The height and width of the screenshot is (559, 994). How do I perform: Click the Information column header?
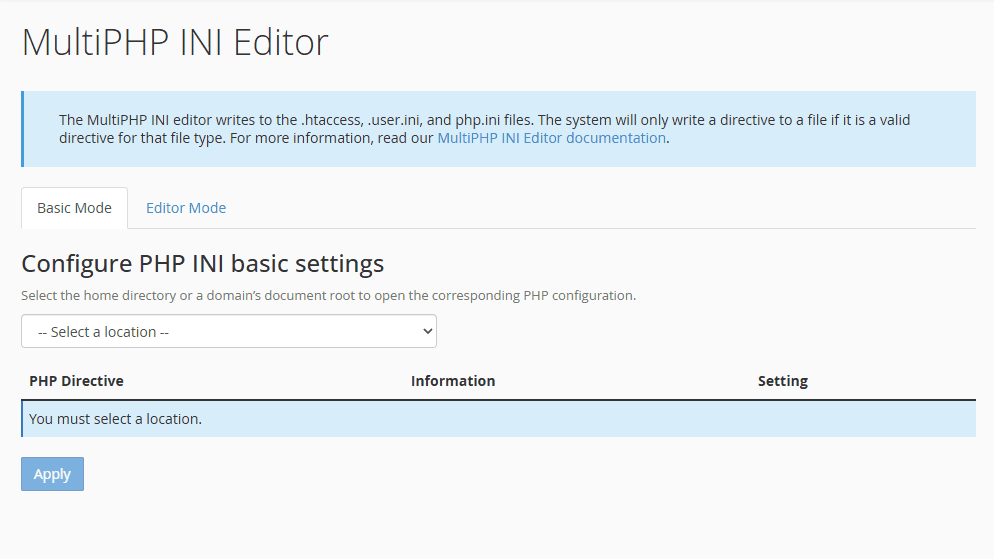click(x=453, y=381)
